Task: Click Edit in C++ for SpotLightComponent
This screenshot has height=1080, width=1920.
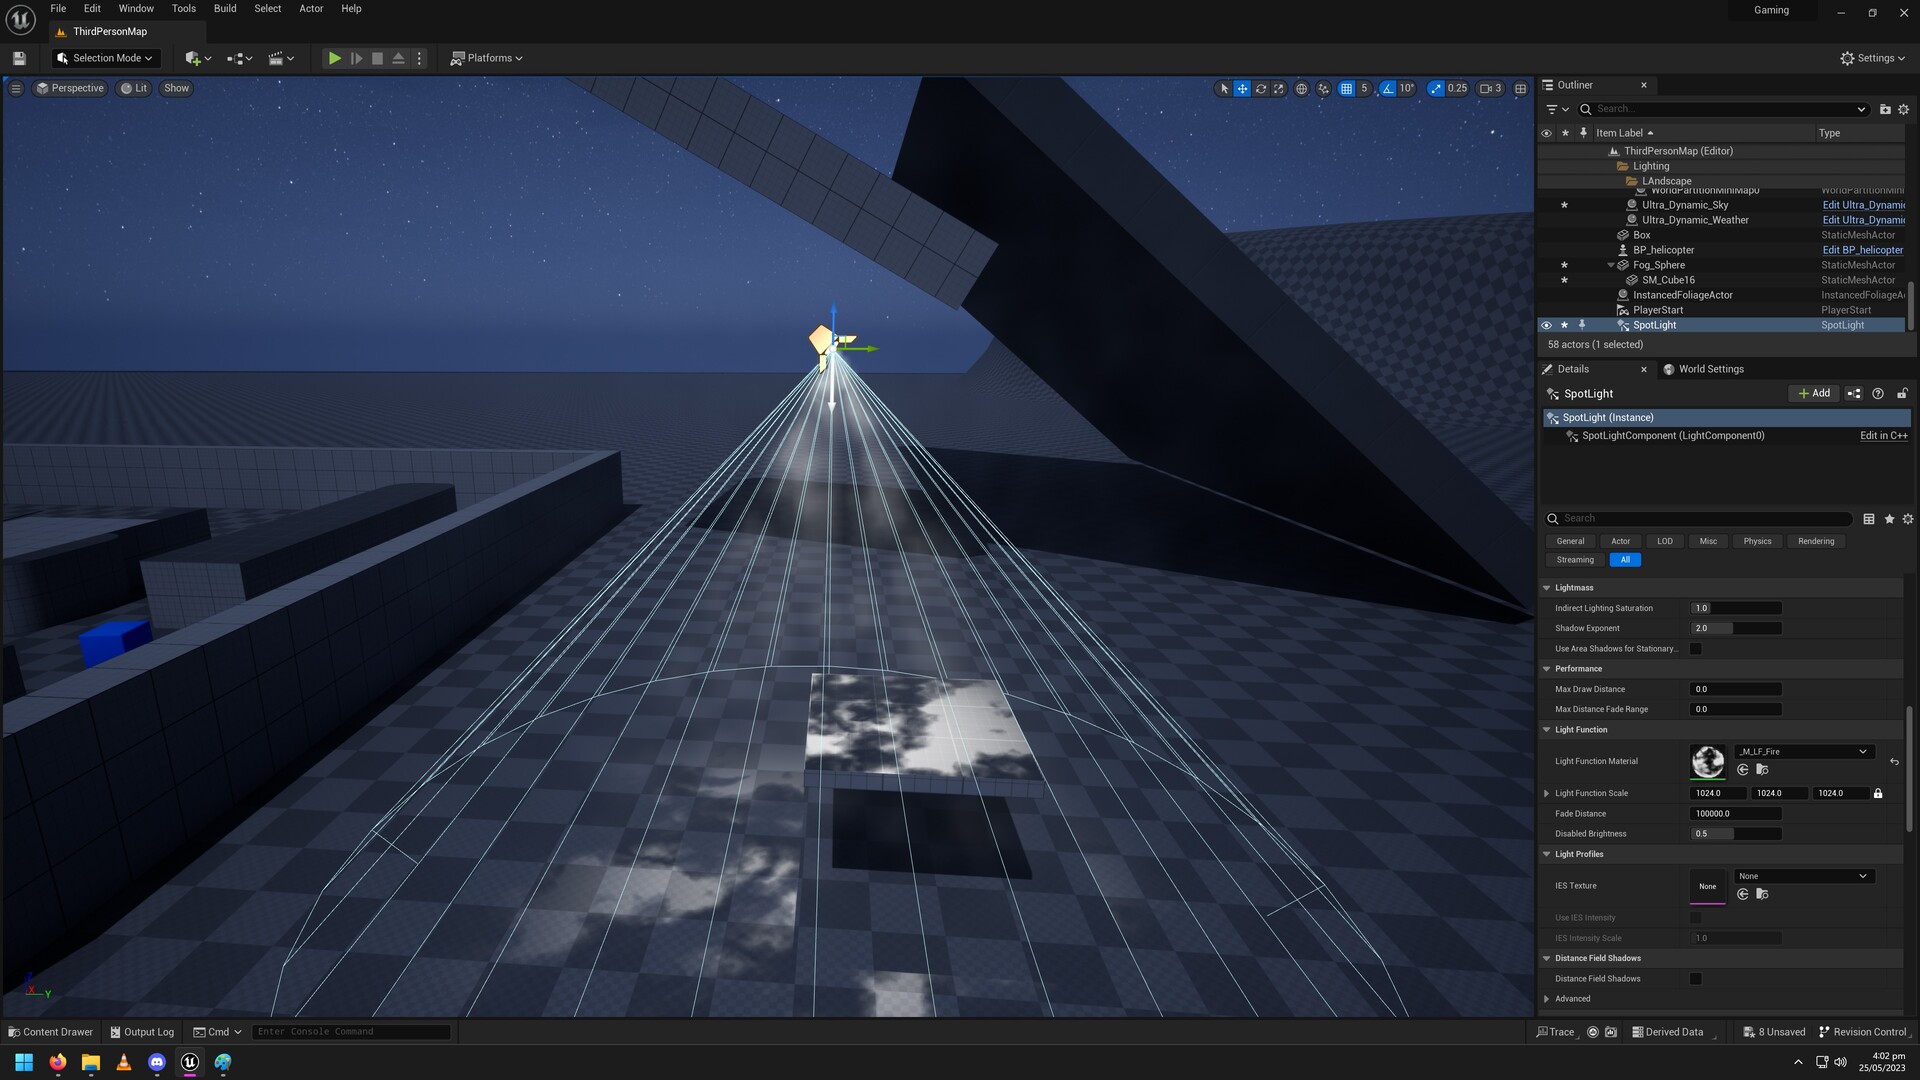Action: click(x=1882, y=435)
